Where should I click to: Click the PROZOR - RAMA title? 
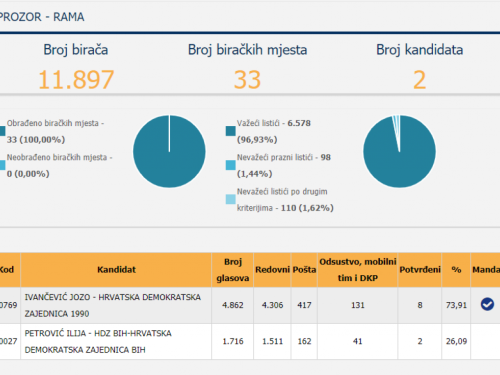42,17
